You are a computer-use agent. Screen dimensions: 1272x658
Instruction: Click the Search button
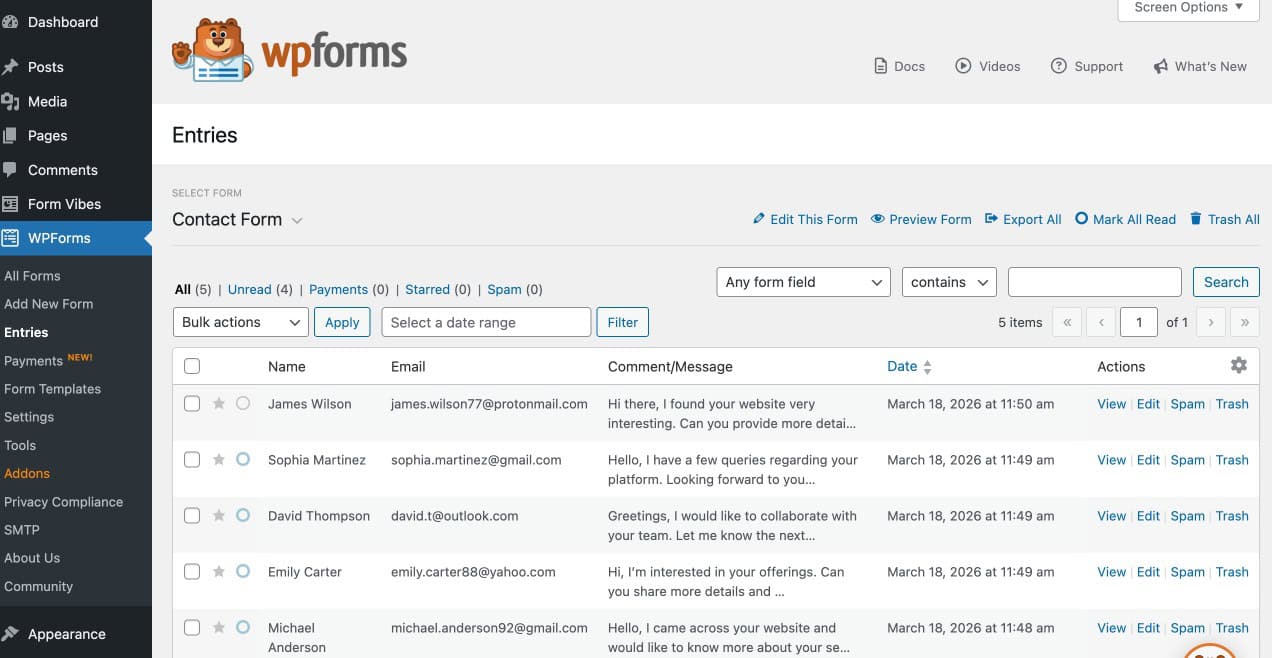click(x=1226, y=282)
